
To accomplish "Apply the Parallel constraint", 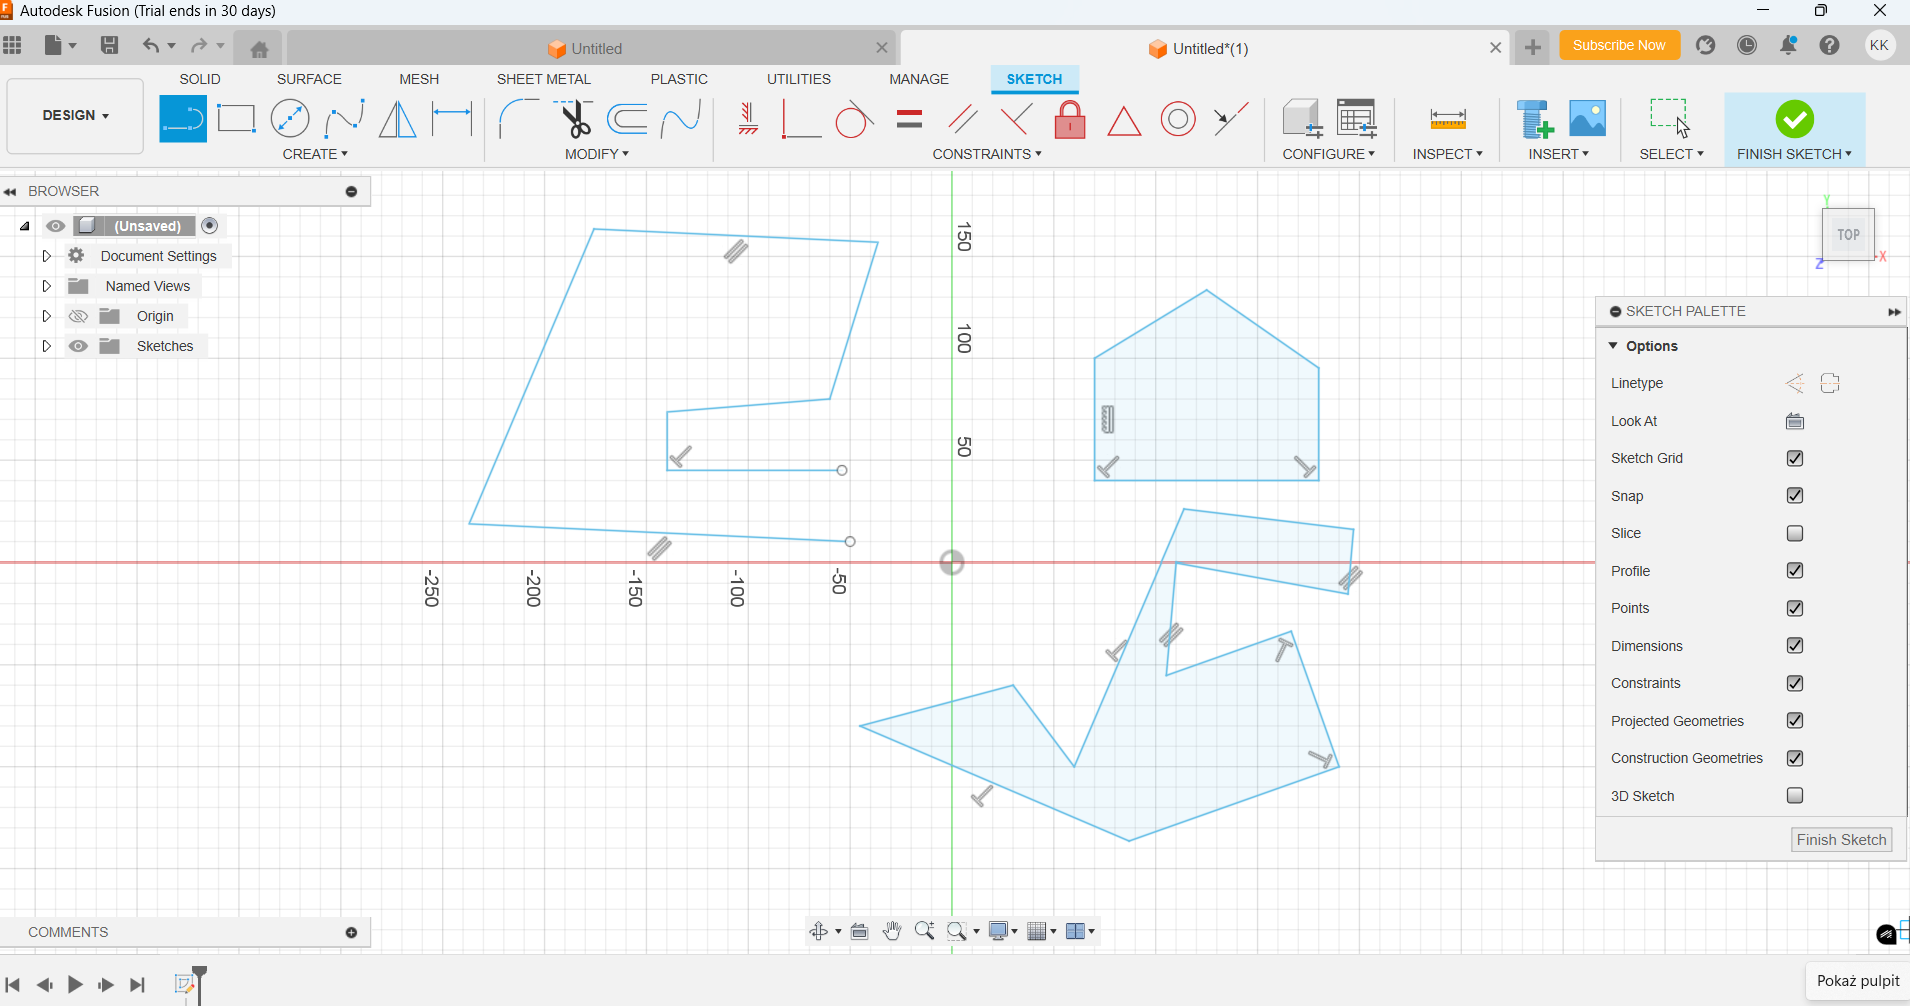I will click(x=963, y=119).
